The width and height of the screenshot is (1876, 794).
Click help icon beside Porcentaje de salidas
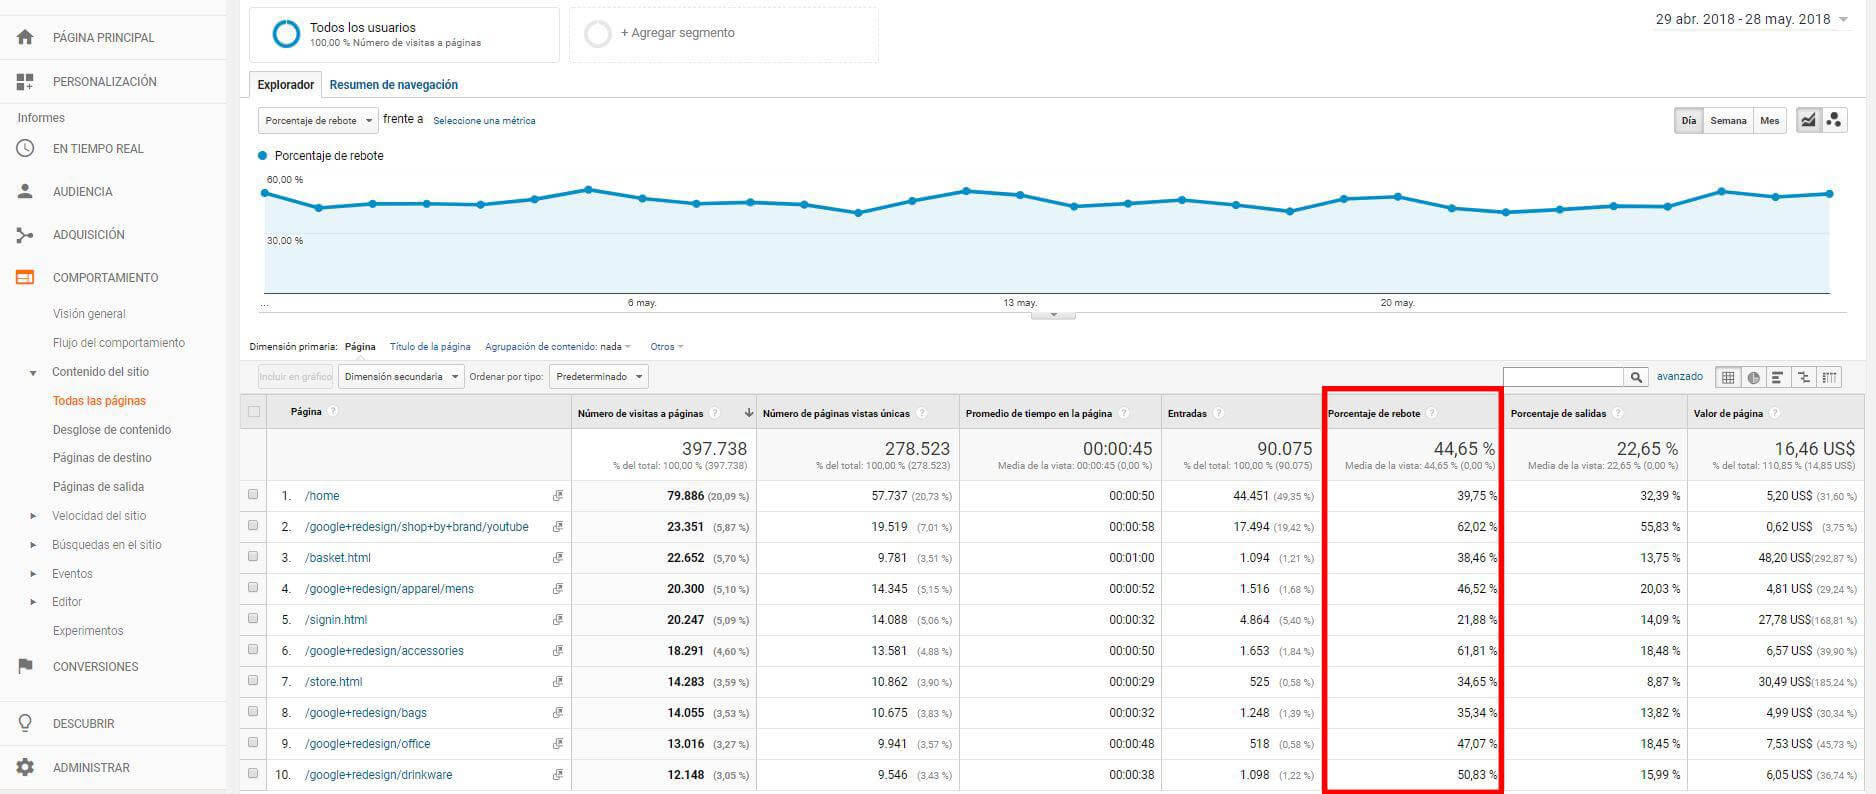[x=1617, y=413]
